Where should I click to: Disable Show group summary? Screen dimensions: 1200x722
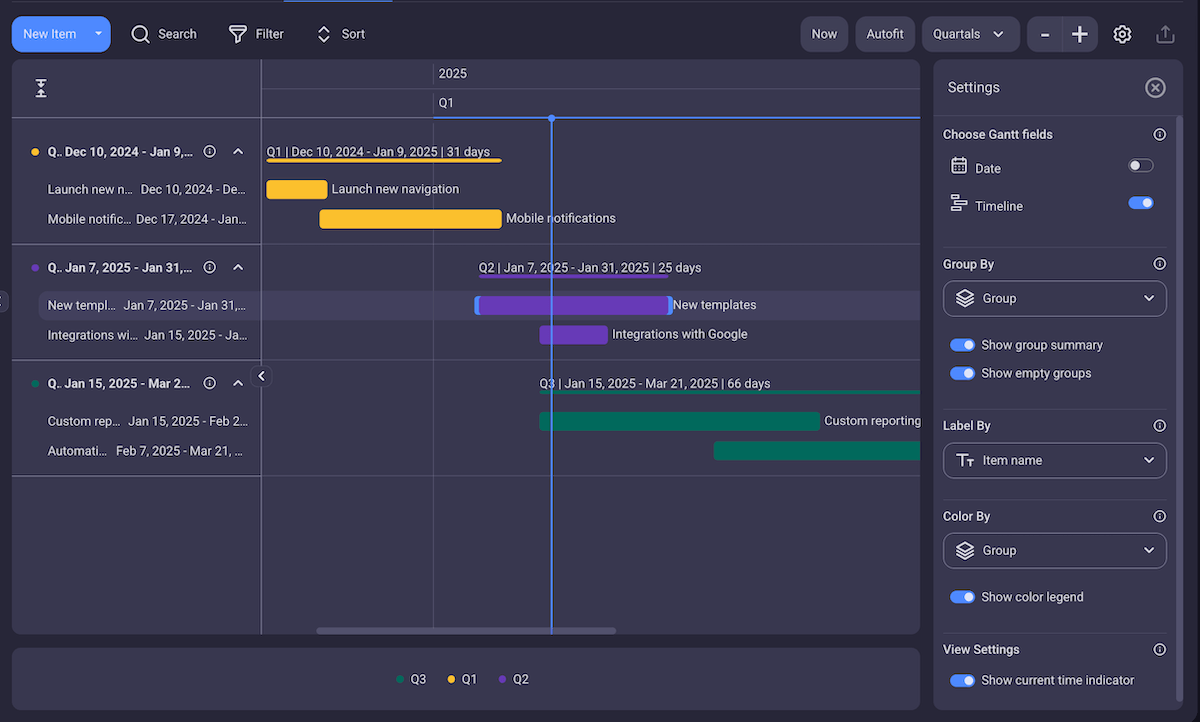pos(962,345)
